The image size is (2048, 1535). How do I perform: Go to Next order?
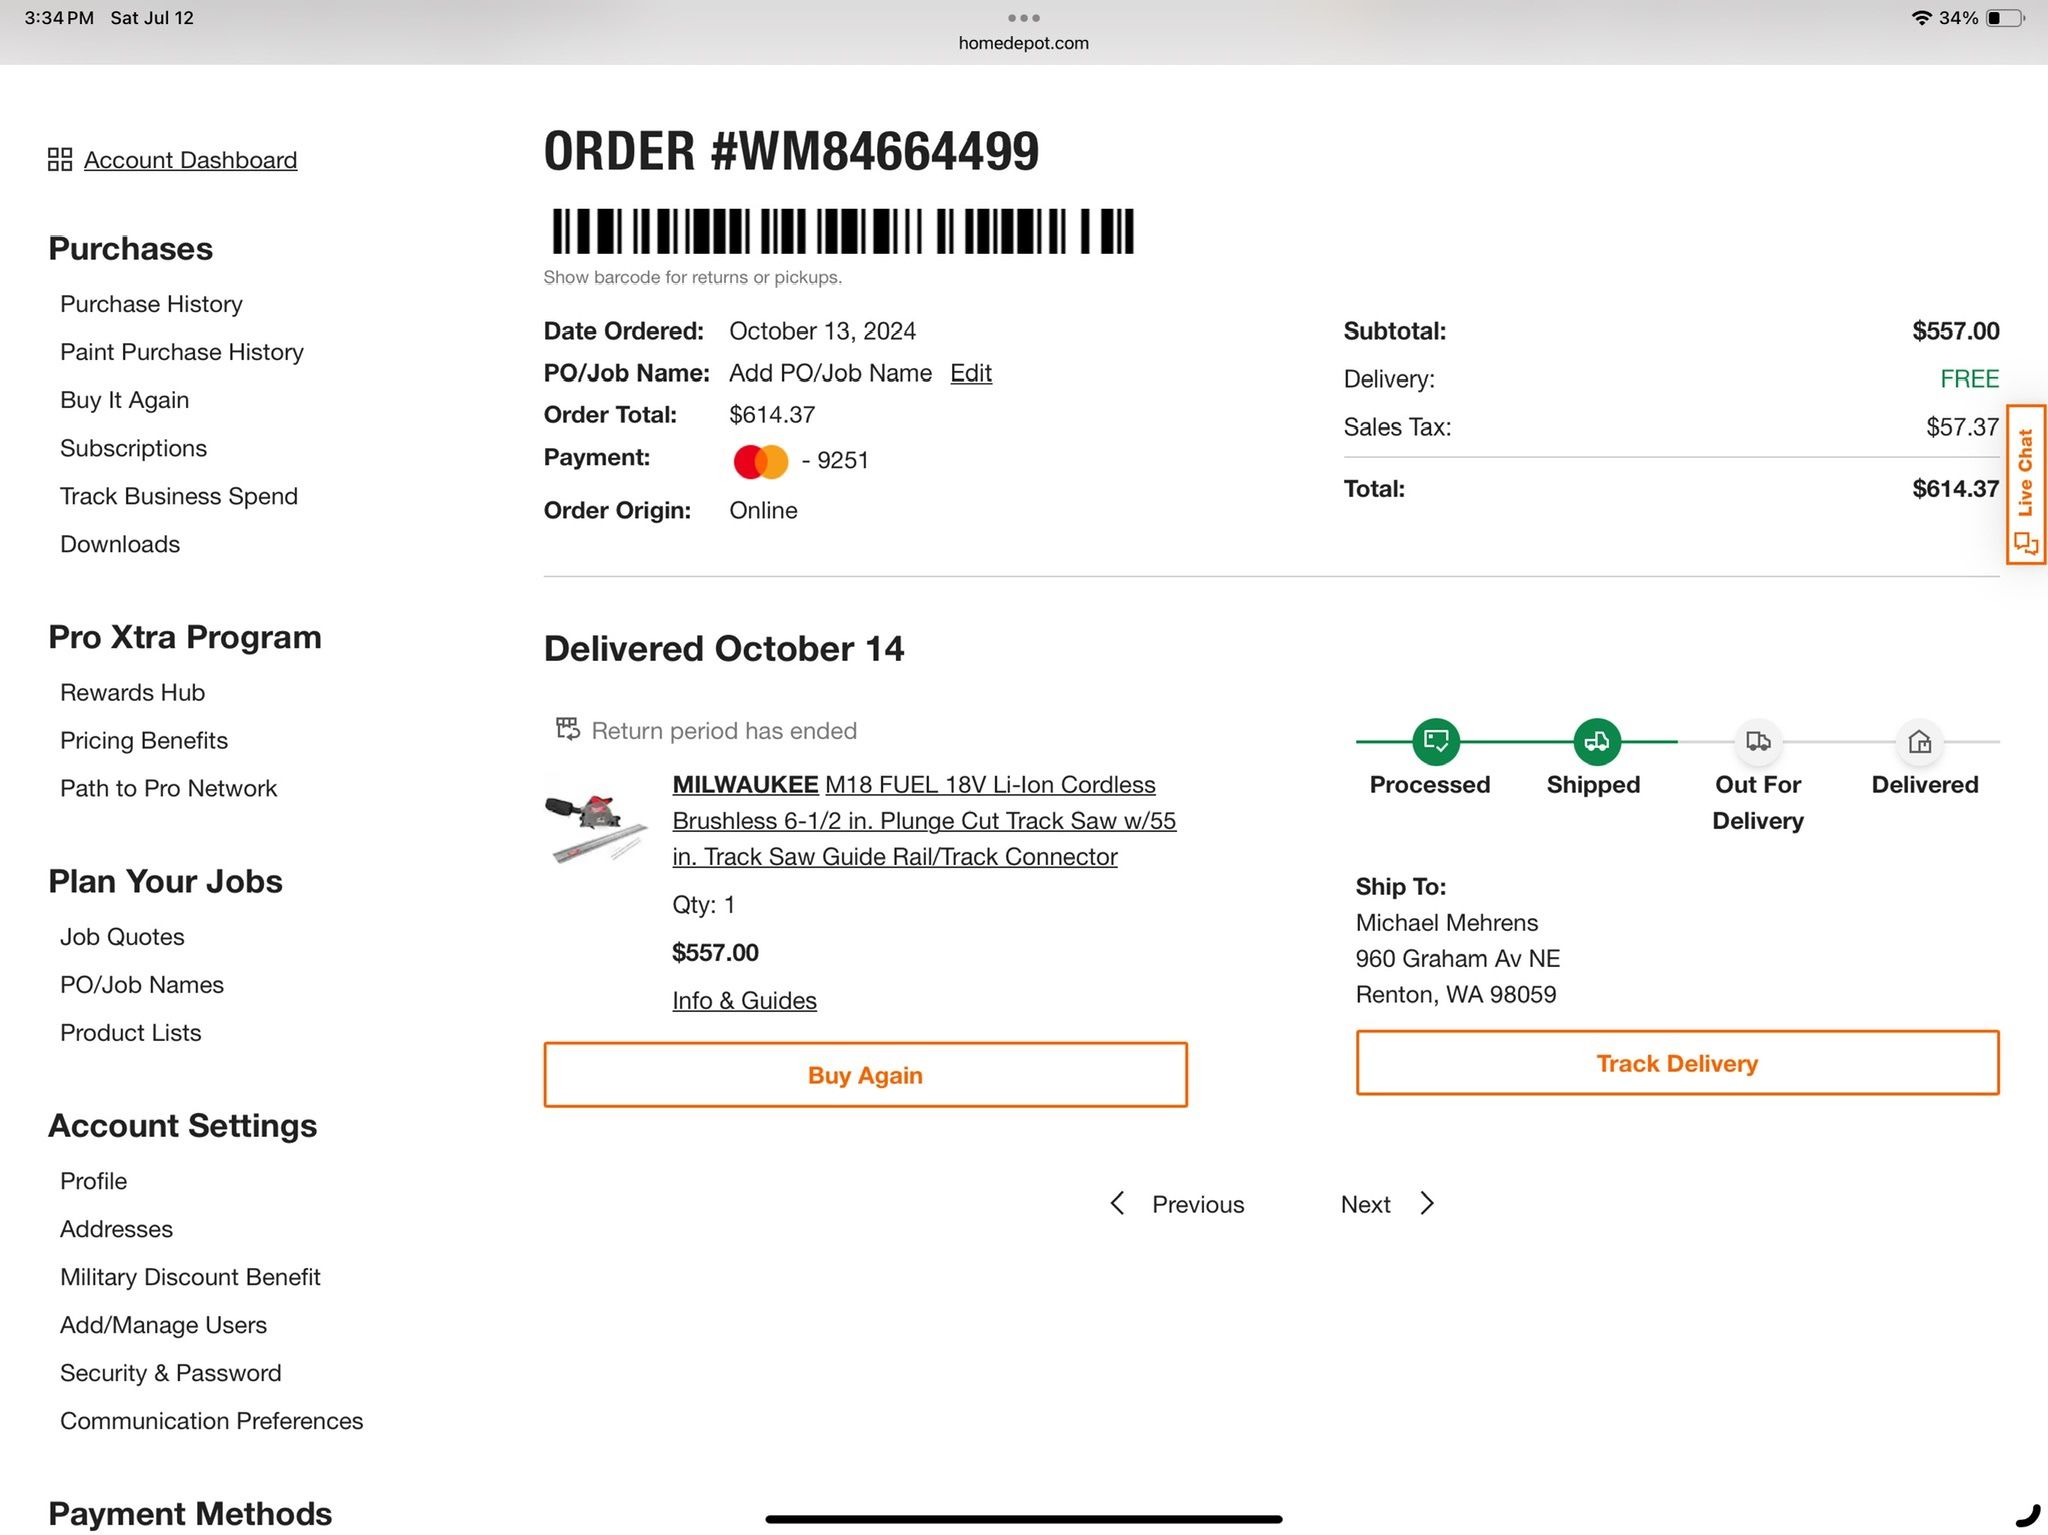[x=1388, y=1204]
